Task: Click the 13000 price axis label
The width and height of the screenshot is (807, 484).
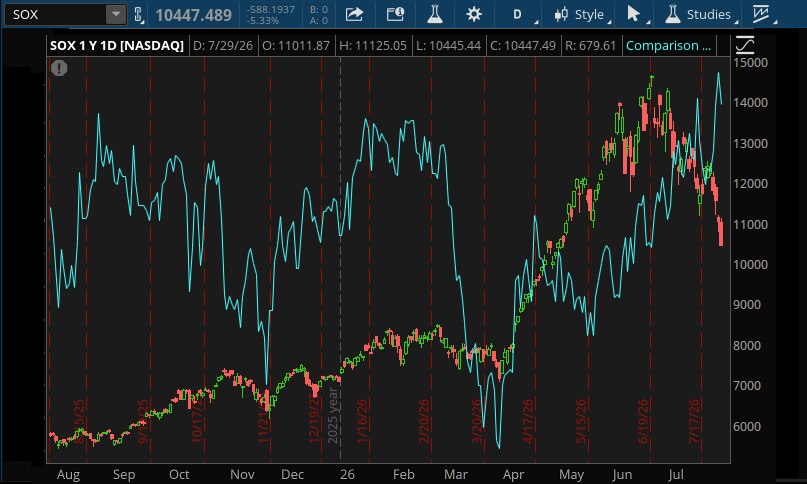Action: coord(750,143)
